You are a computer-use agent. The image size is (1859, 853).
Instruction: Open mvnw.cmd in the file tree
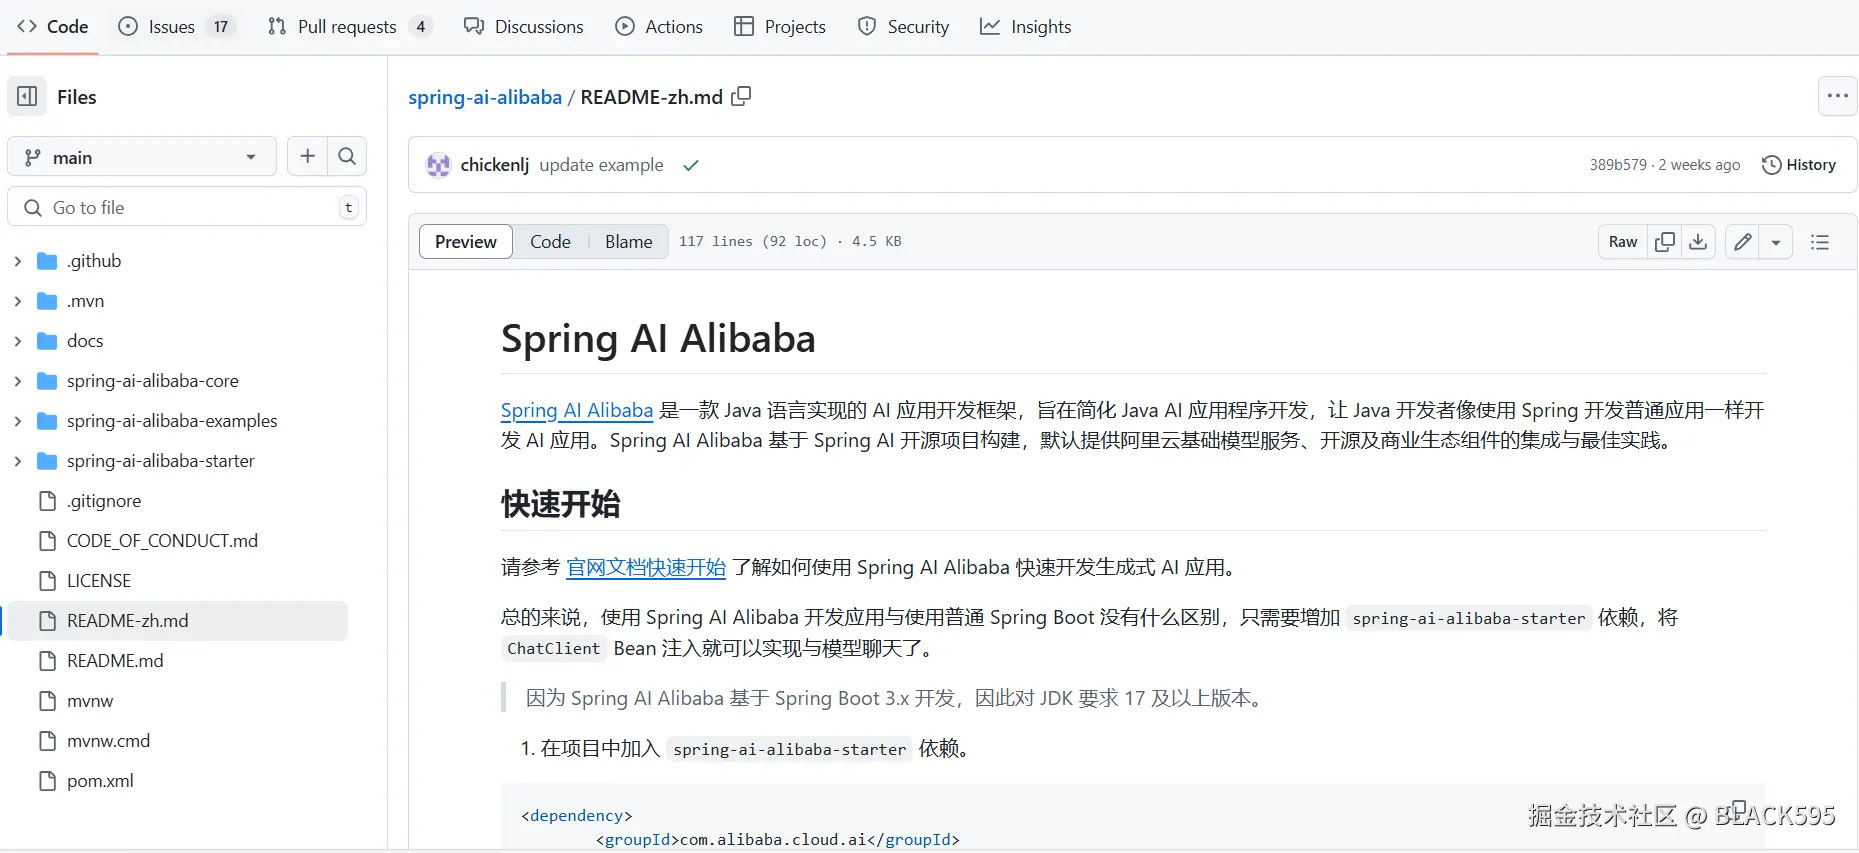tap(108, 741)
